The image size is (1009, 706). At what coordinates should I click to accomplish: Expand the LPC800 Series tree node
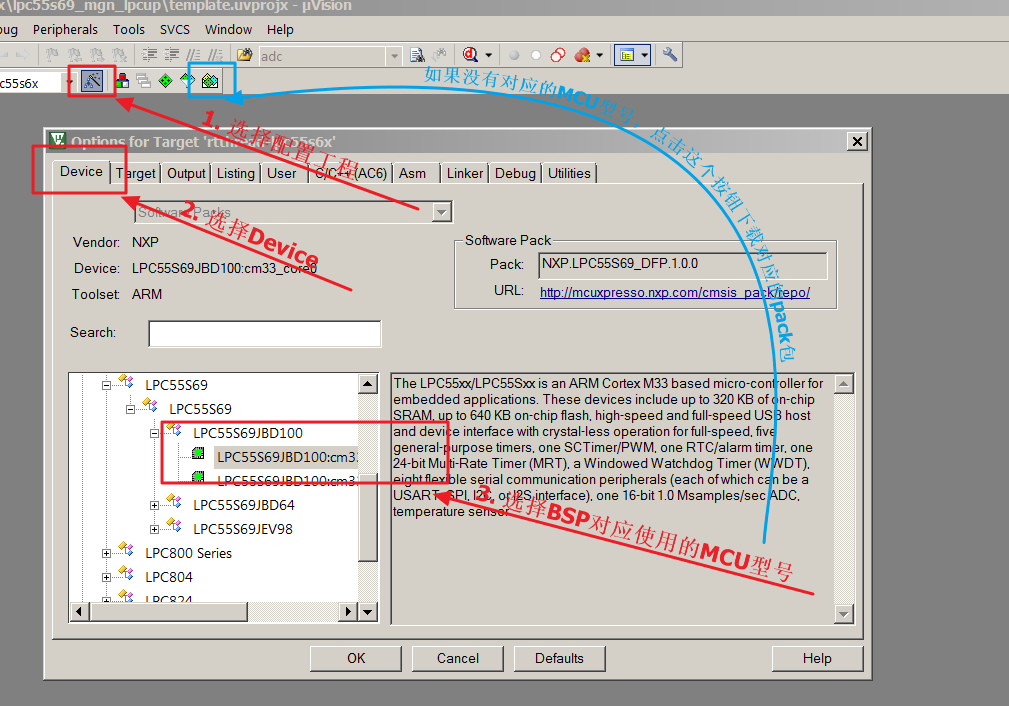click(106, 553)
